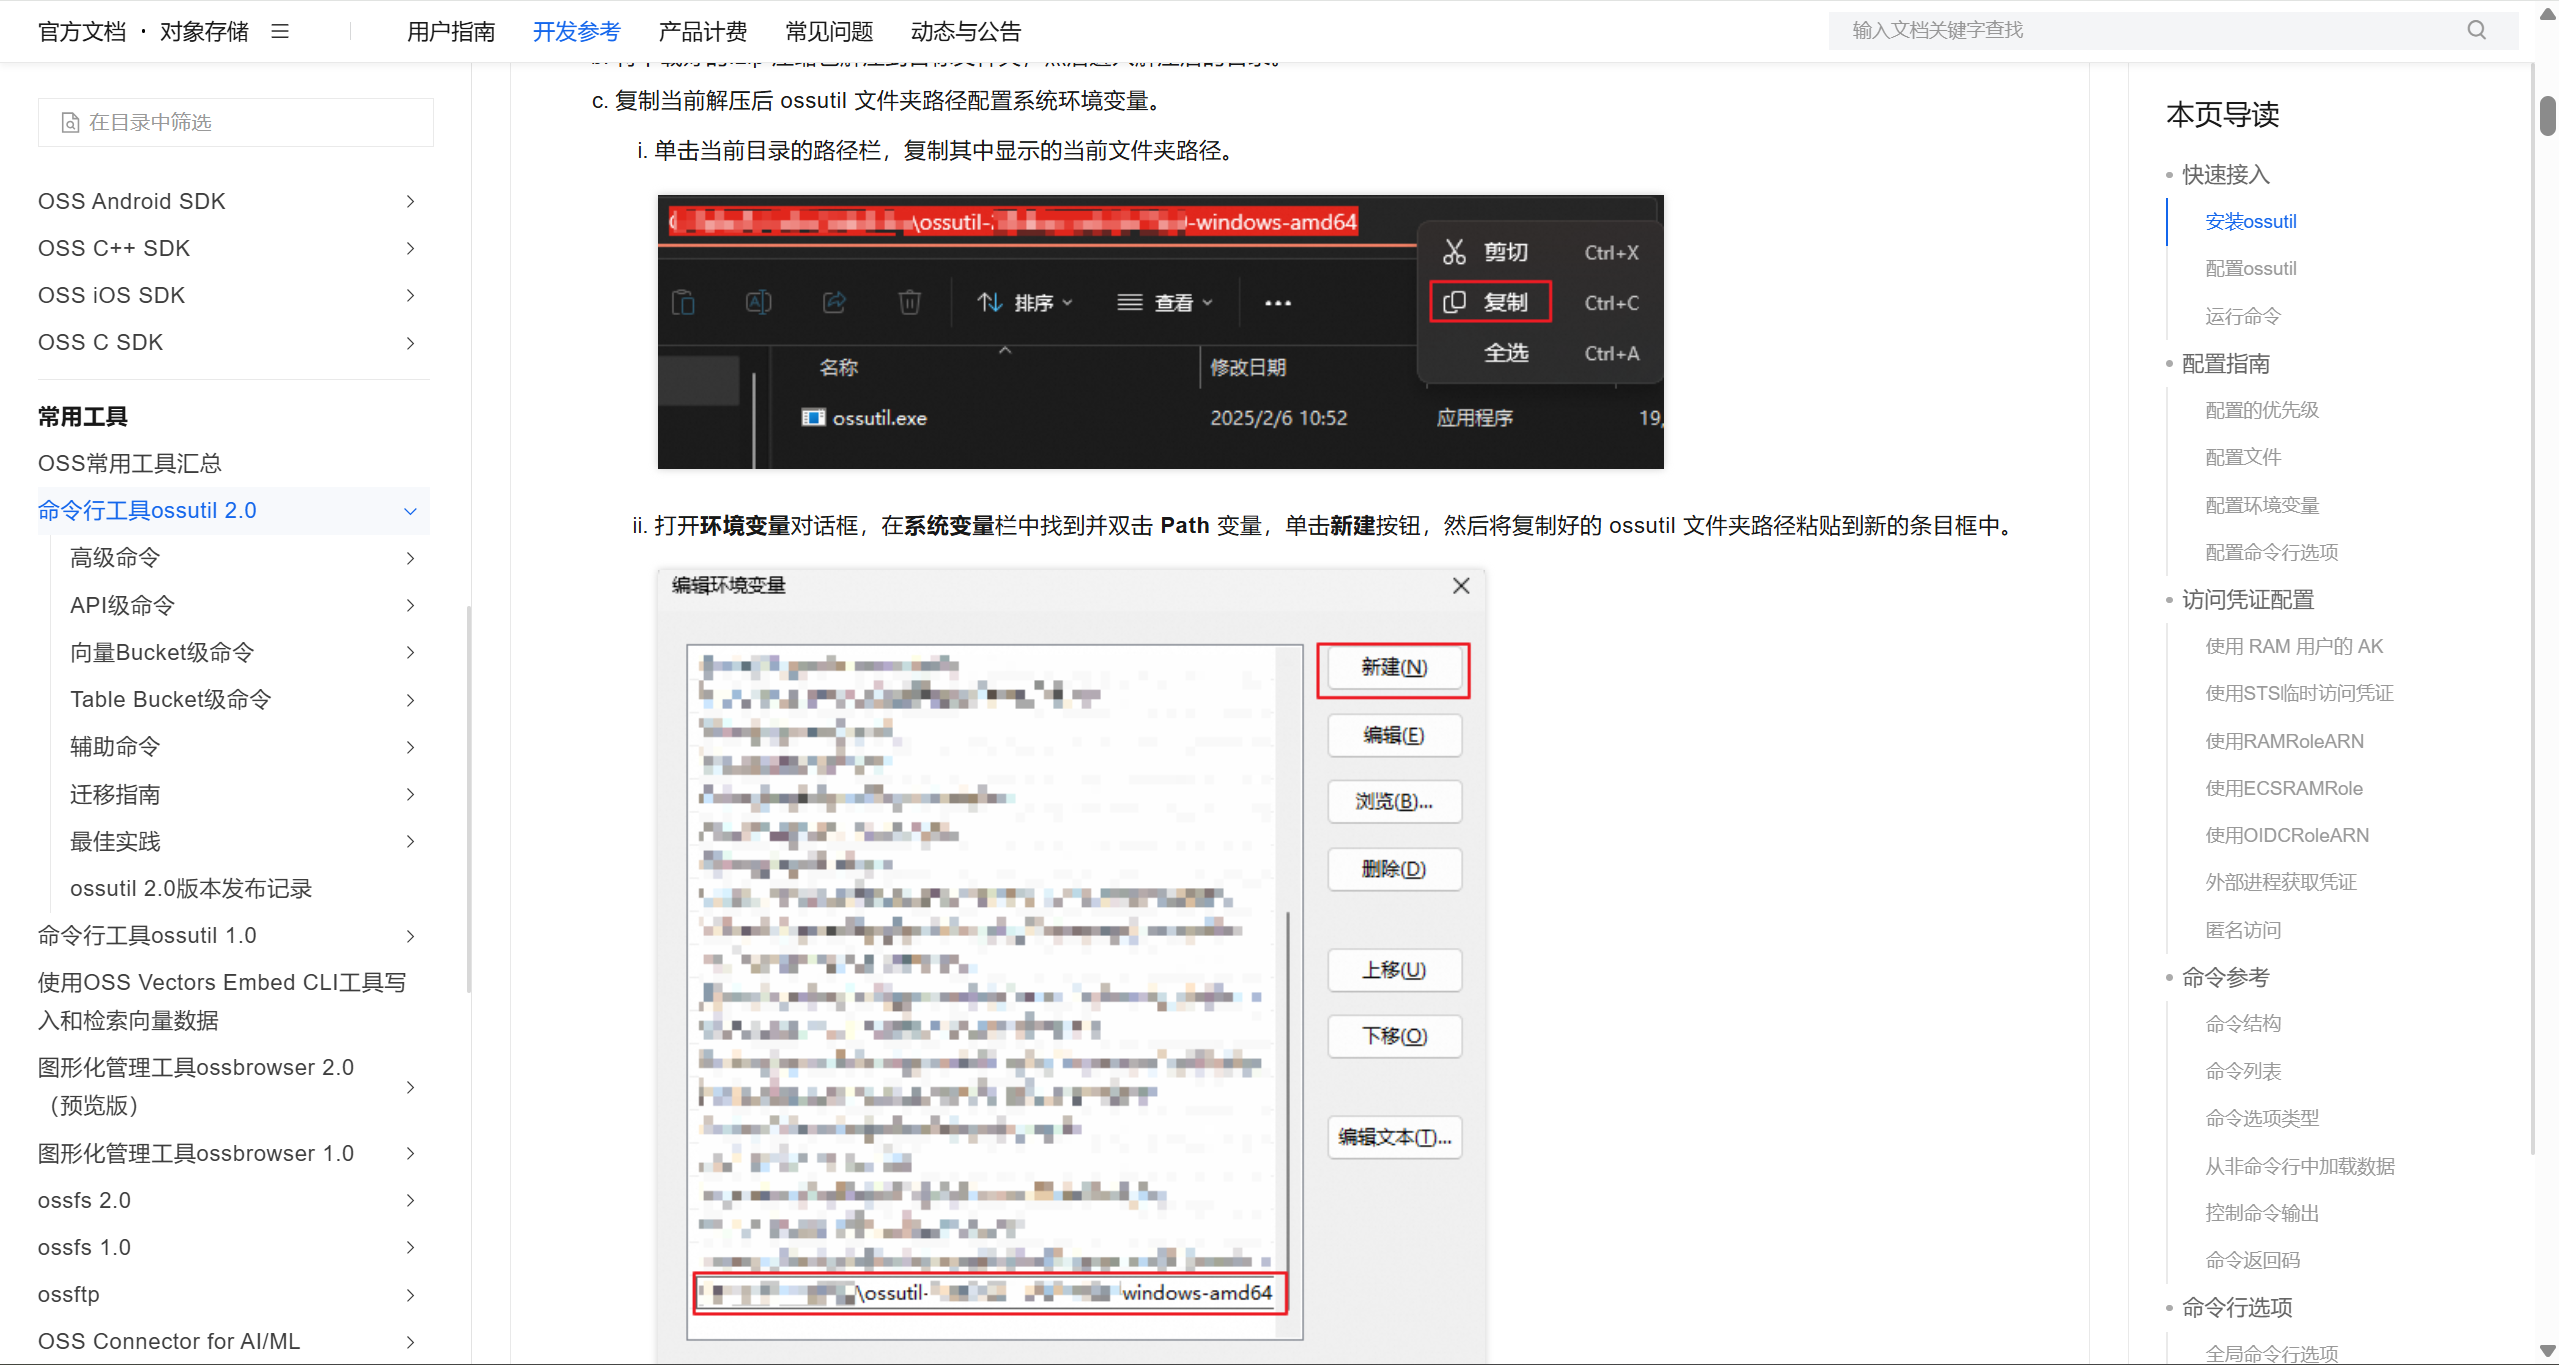Image resolution: width=2559 pixels, height=1365 pixels.
Task: Jump to 命令列表 section
Action: click(2243, 1071)
